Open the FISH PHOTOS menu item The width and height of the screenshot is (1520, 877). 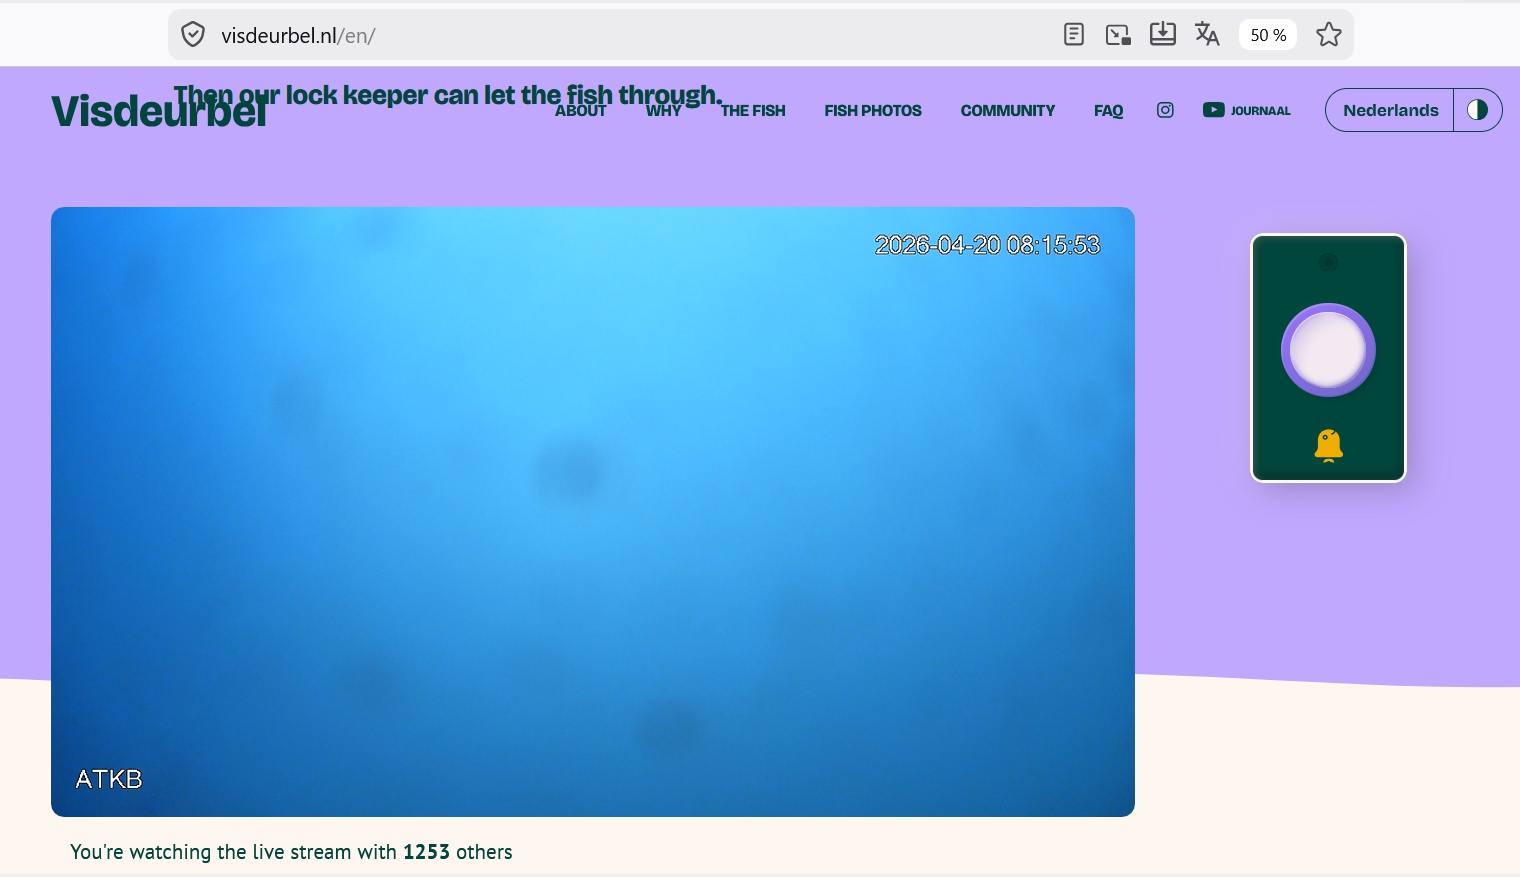(873, 111)
